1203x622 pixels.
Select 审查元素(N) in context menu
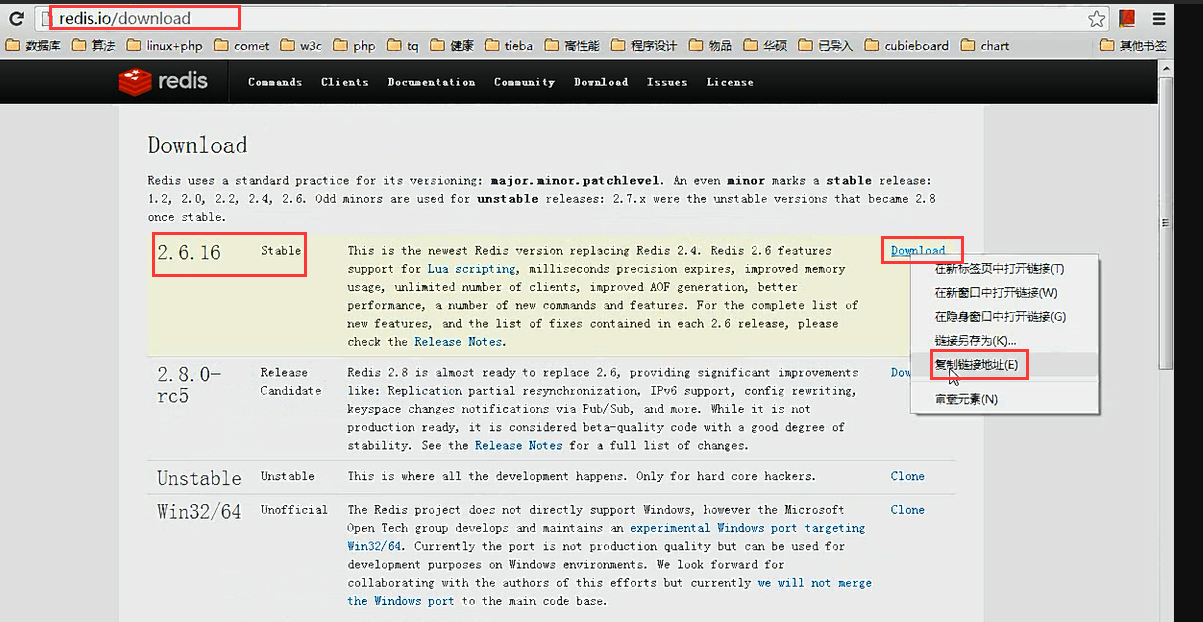(x=1004, y=399)
